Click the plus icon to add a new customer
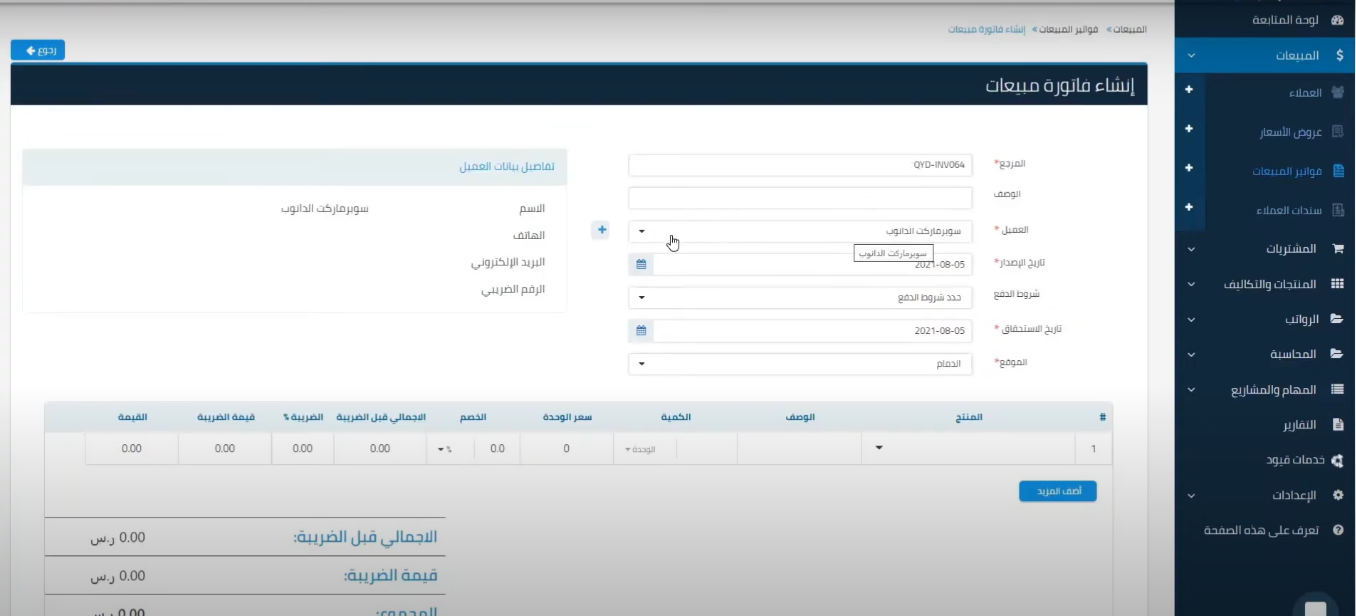The image size is (1356, 616). [600, 229]
